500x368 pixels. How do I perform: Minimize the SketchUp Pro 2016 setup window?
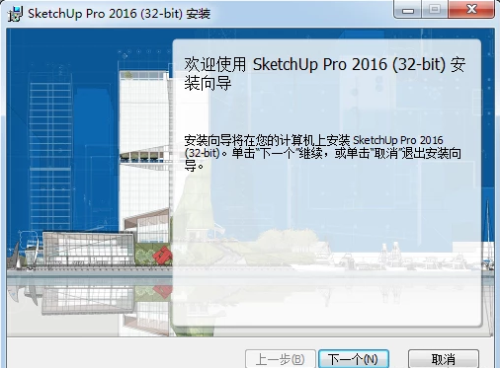408,9
